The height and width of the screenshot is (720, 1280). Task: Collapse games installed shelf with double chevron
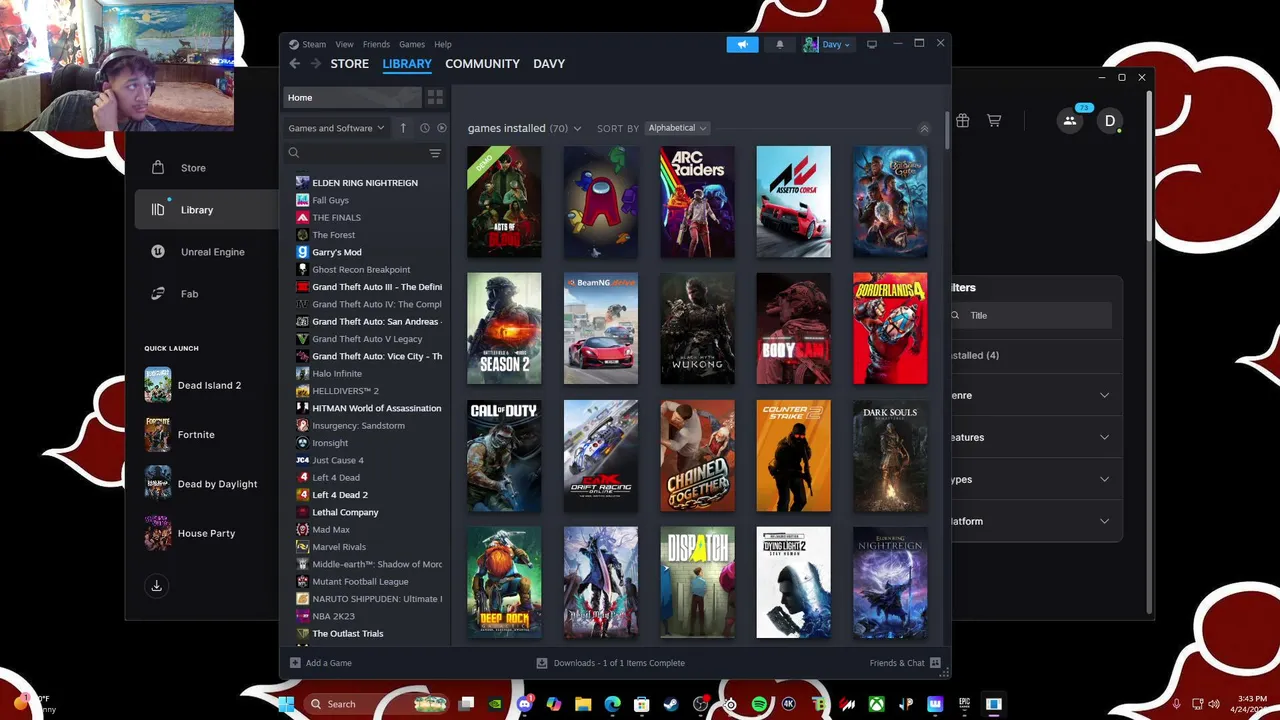pos(924,129)
